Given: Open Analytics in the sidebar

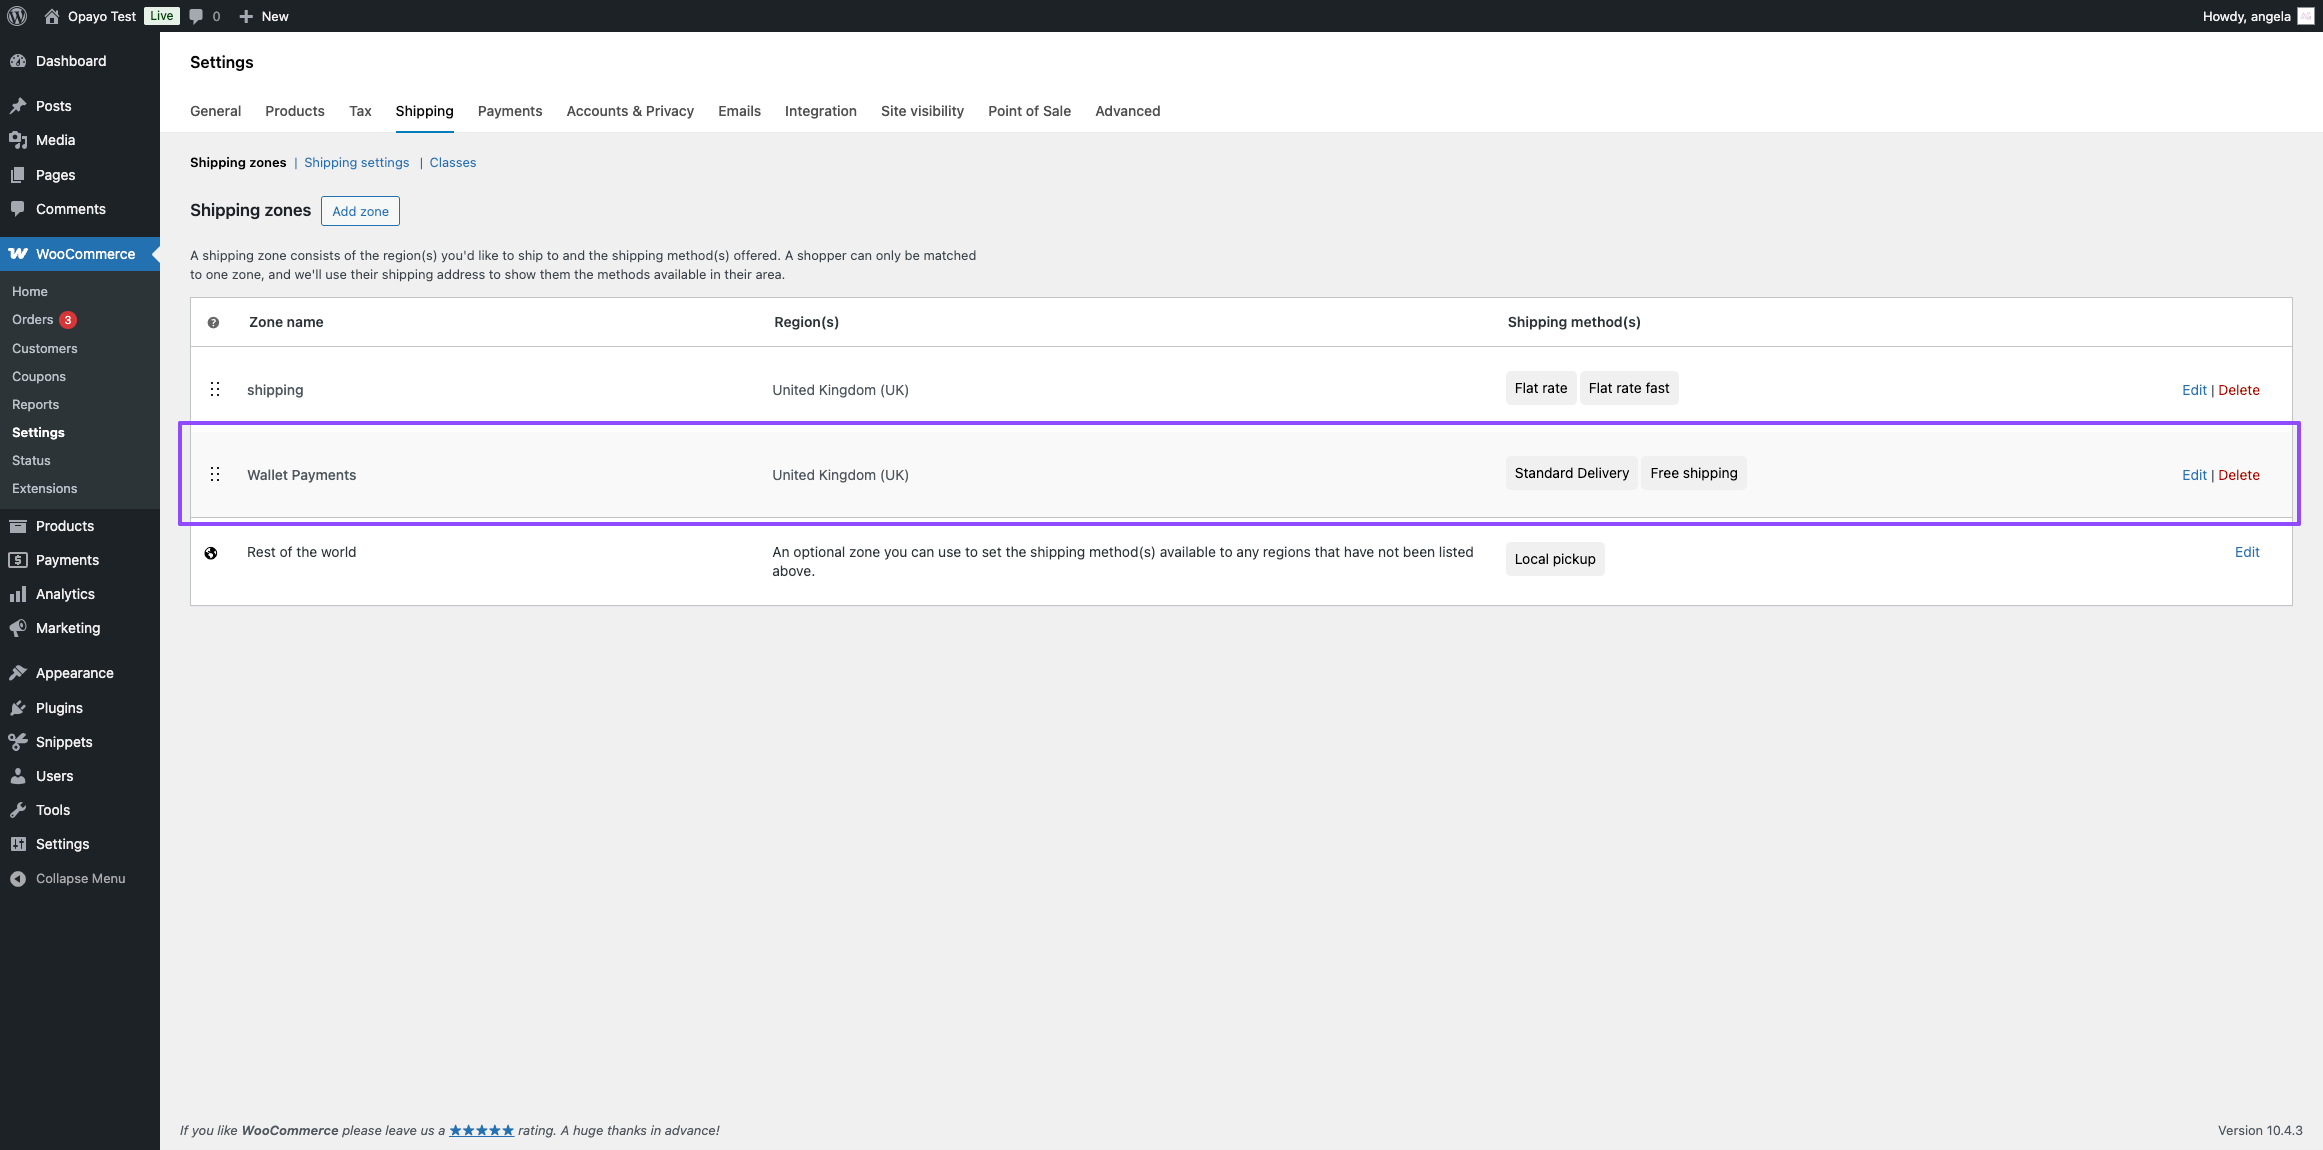Looking at the screenshot, I should 65,594.
